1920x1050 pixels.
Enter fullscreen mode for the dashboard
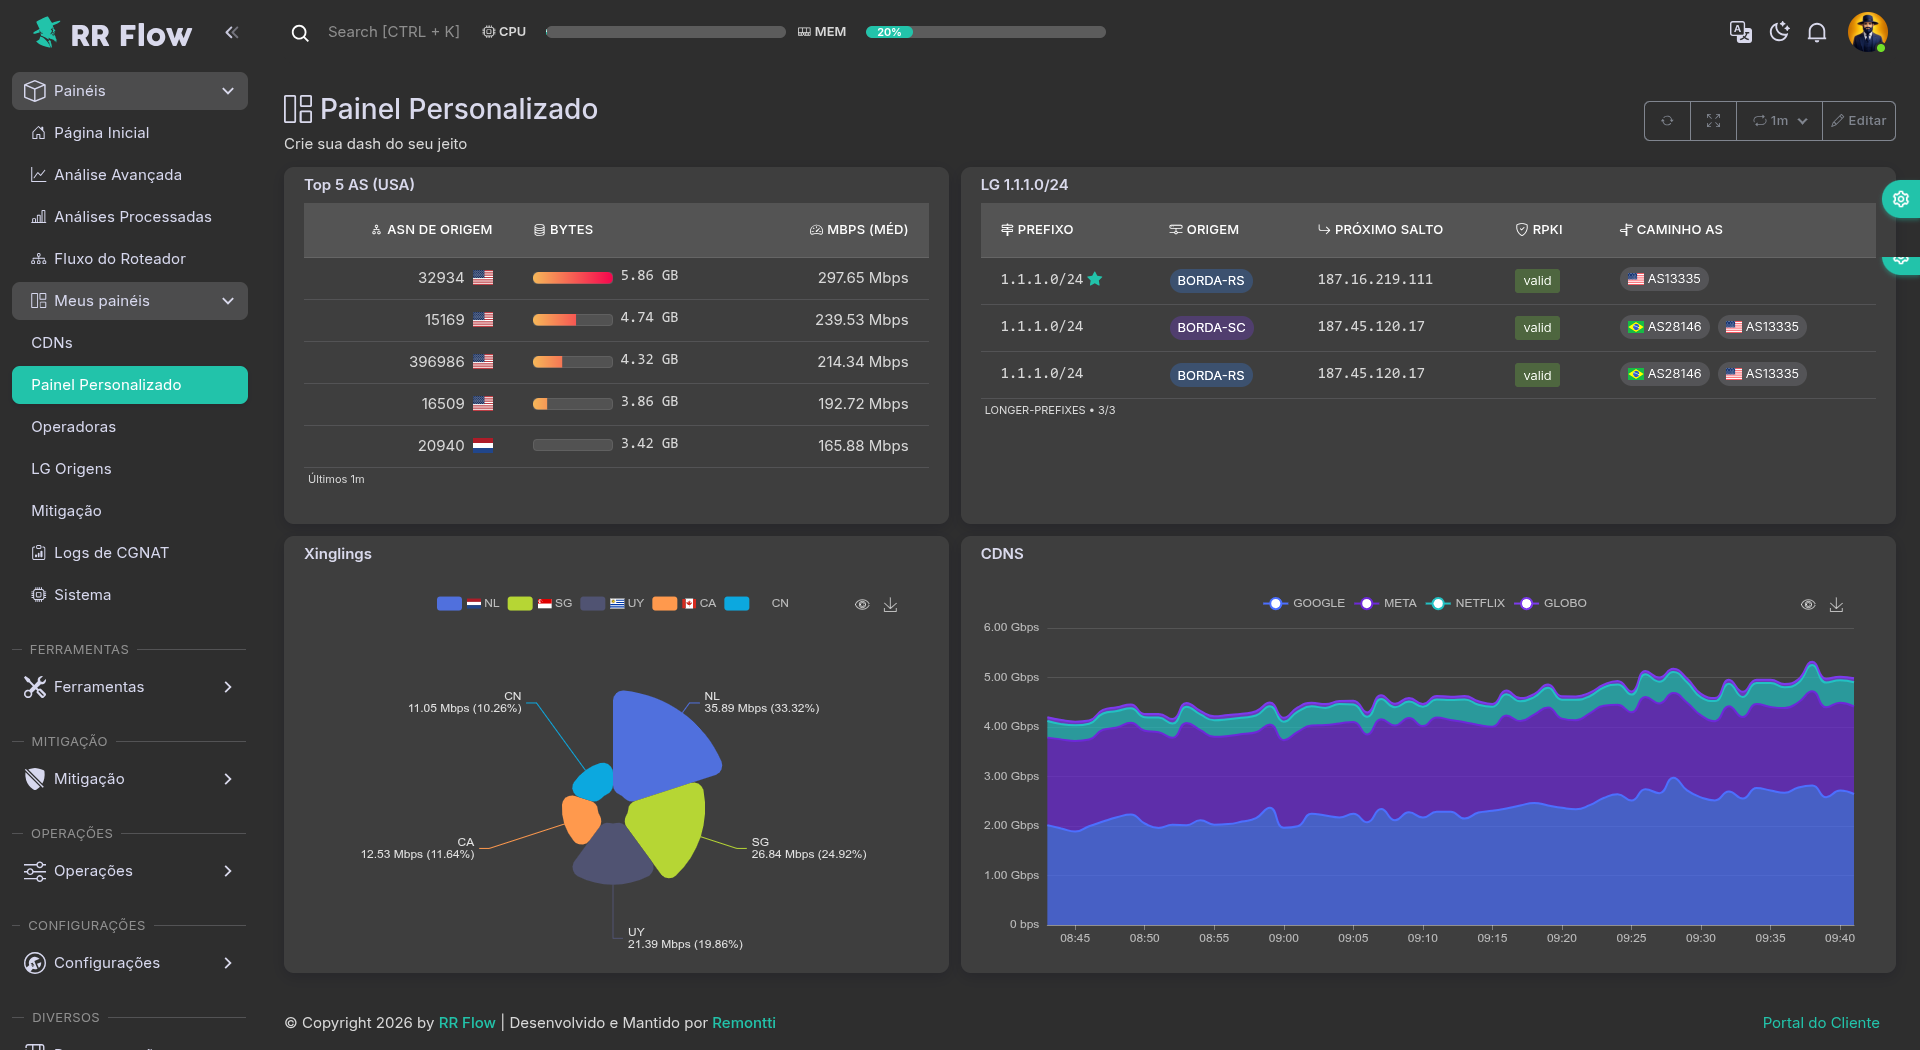click(x=1713, y=121)
